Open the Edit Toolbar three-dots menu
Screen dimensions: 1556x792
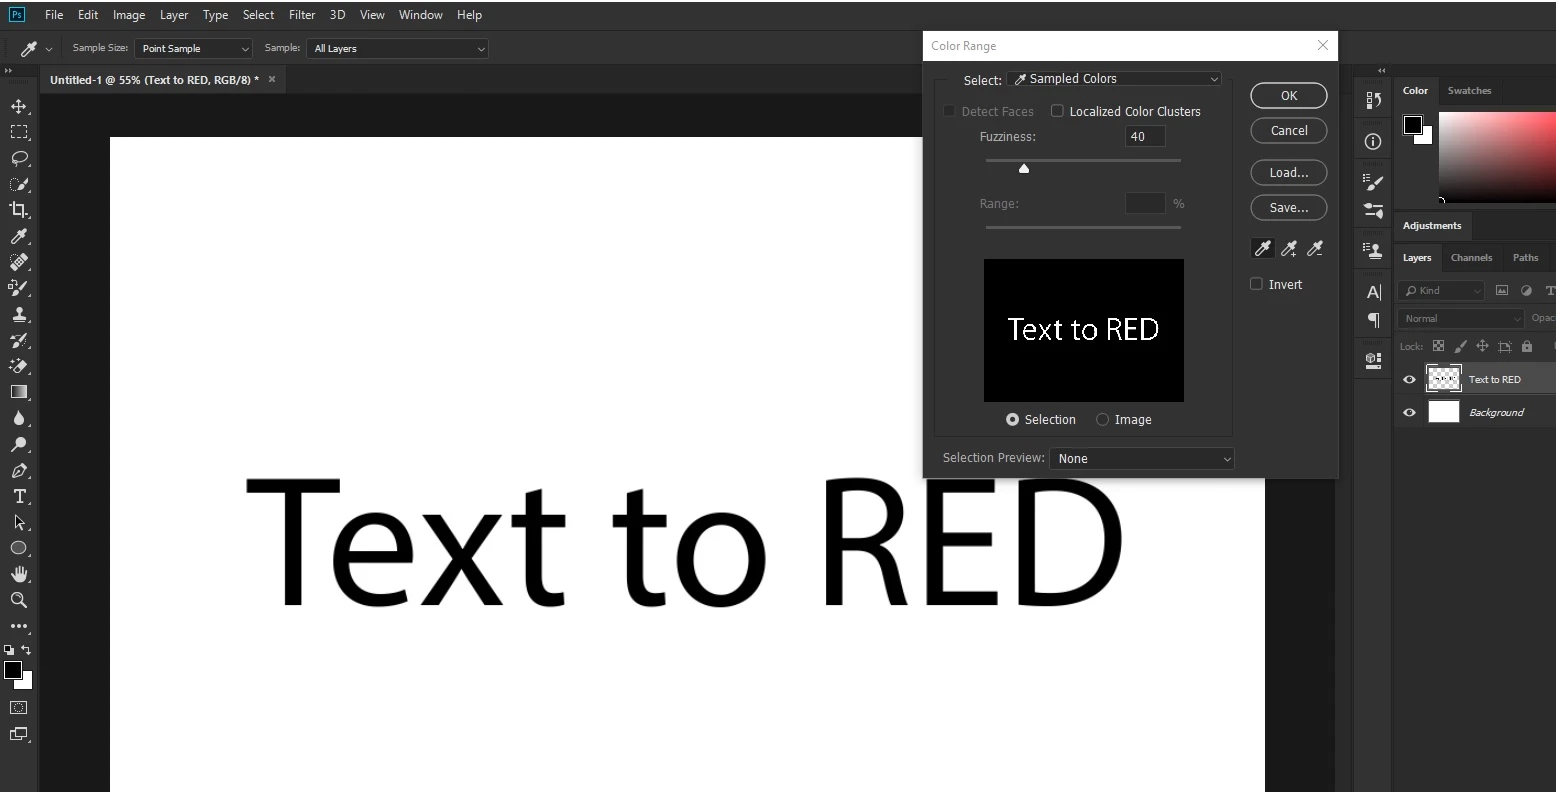[19, 626]
